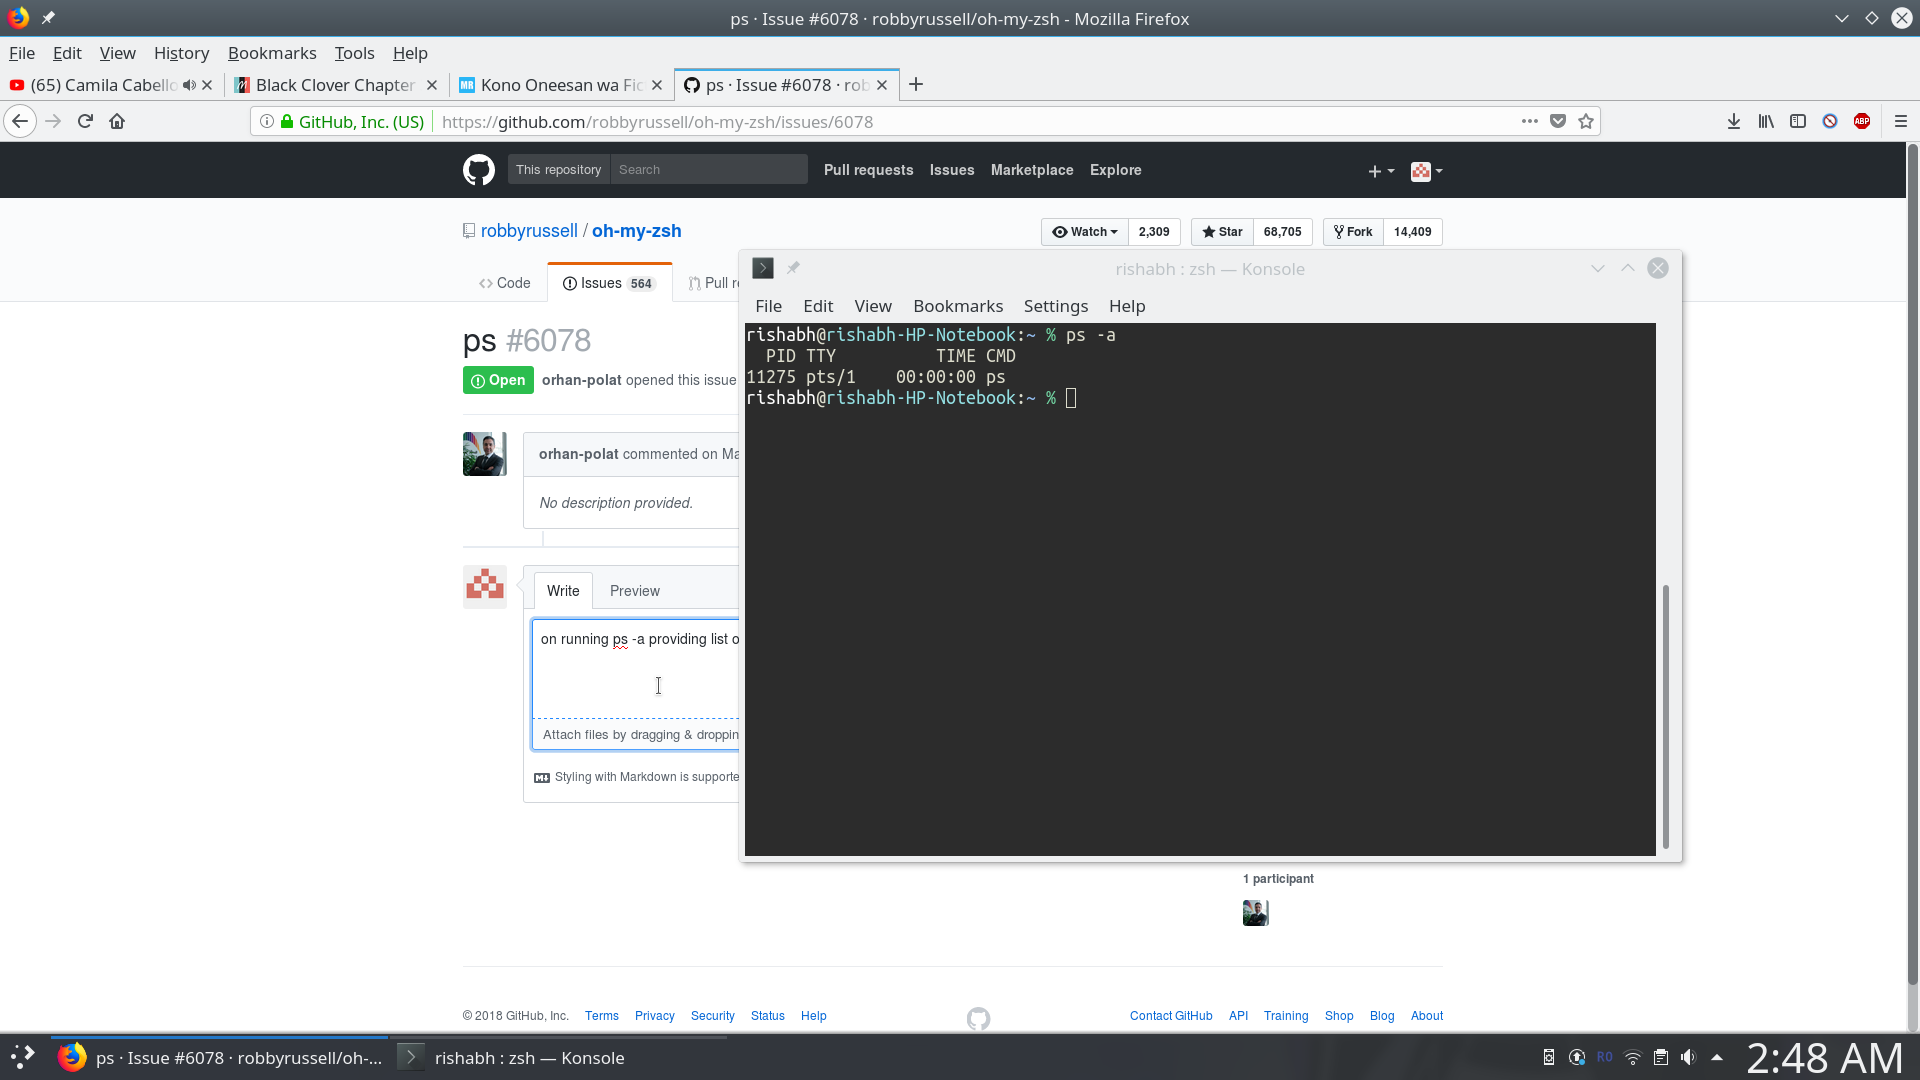Click the Octocat logo in the page footer
Image resolution: width=1920 pixels, height=1080 pixels.
pyautogui.click(x=978, y=1017)
